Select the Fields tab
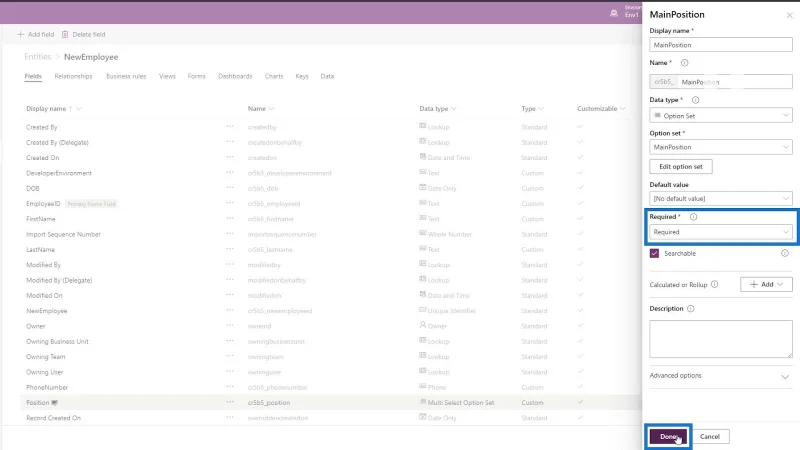800x450 pixels. [x=33, y=76]
